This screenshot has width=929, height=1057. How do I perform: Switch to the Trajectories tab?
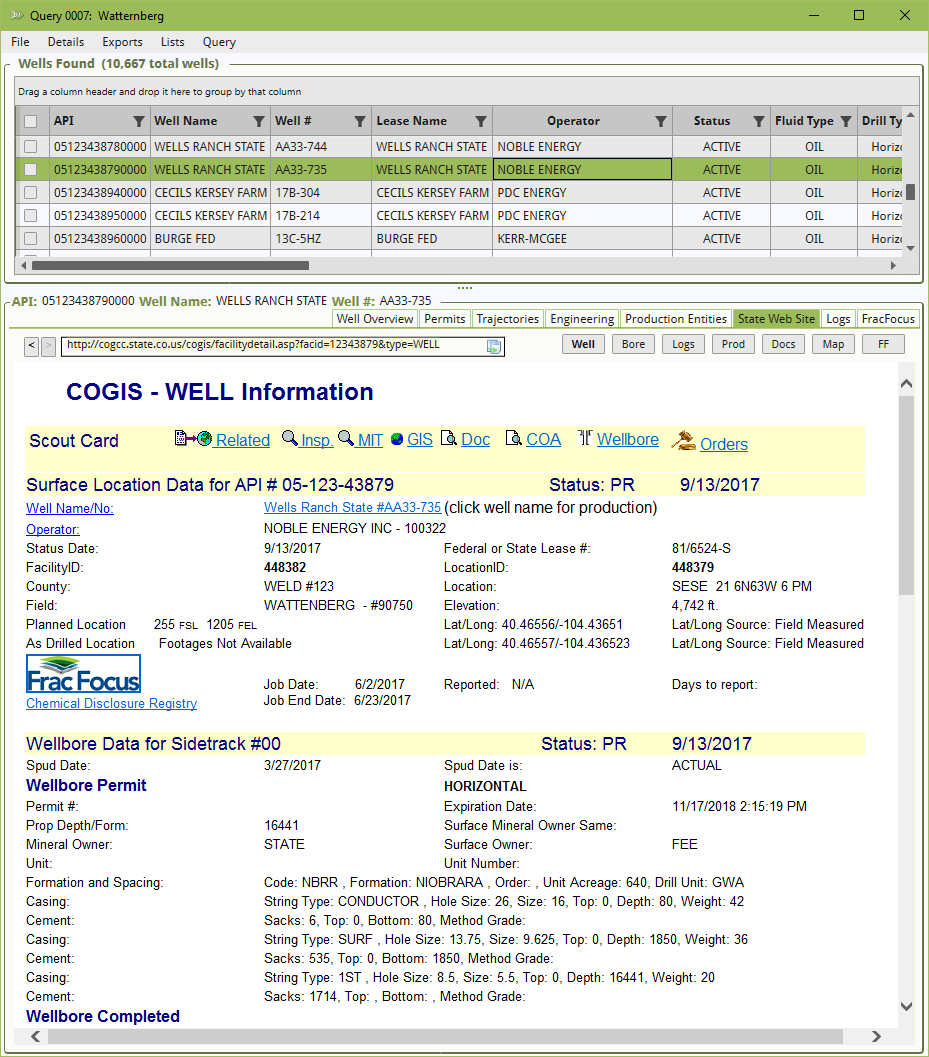(508, 319)
